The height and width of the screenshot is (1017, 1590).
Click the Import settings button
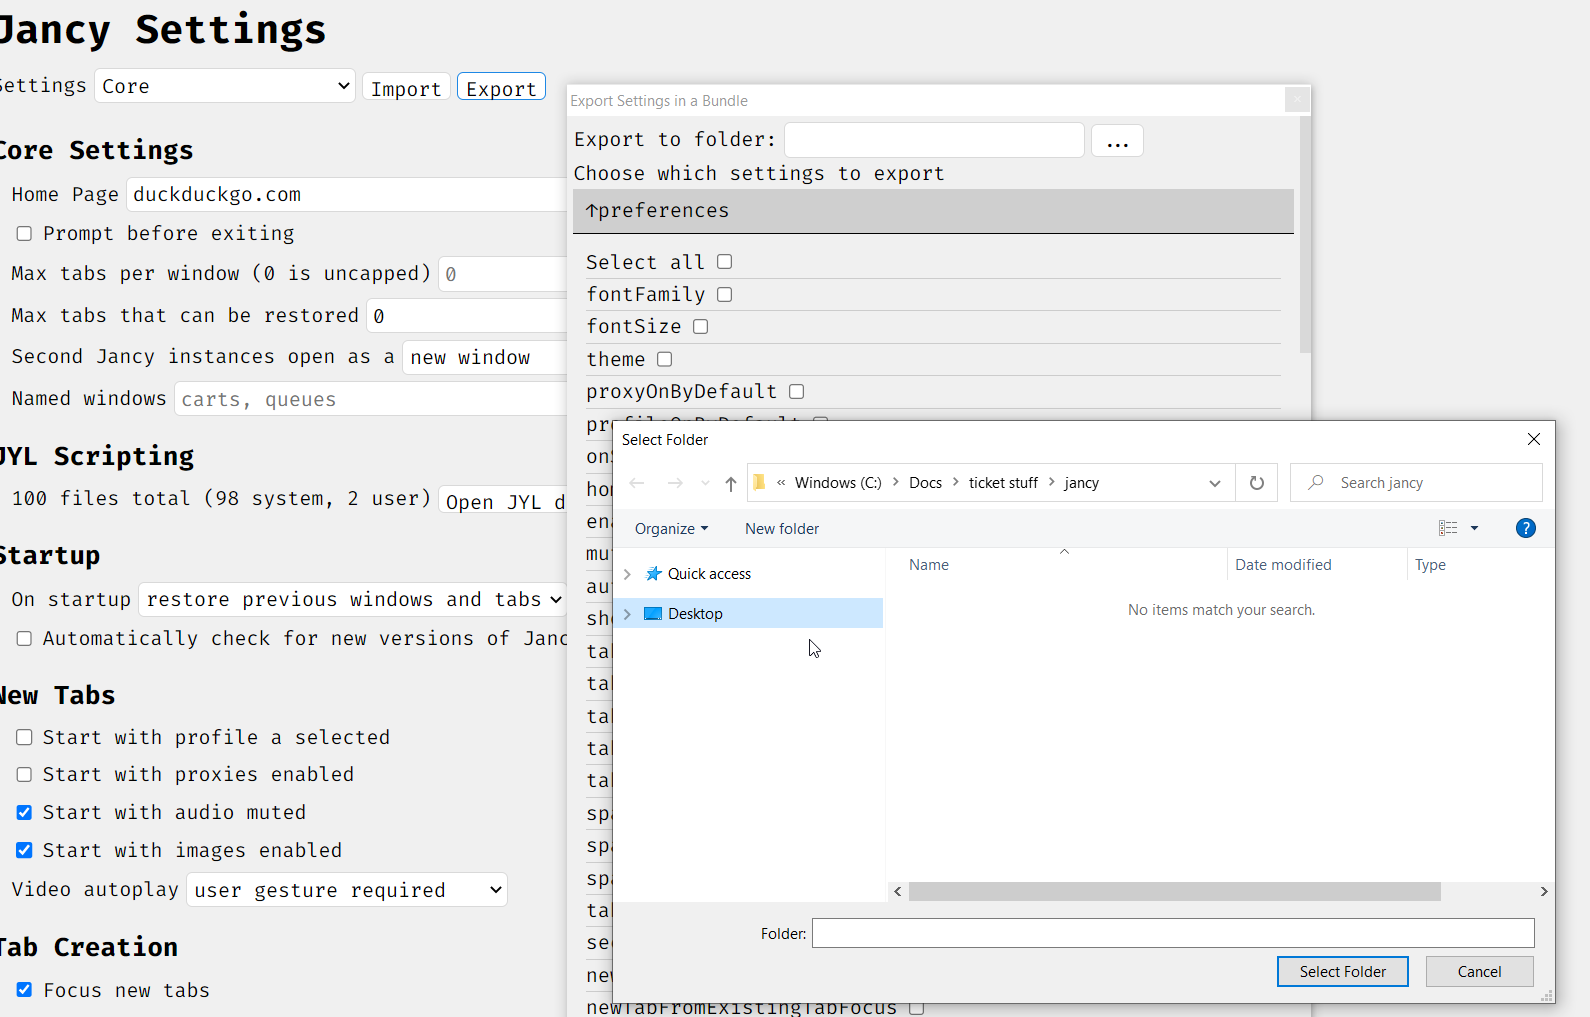click(406, 88)
